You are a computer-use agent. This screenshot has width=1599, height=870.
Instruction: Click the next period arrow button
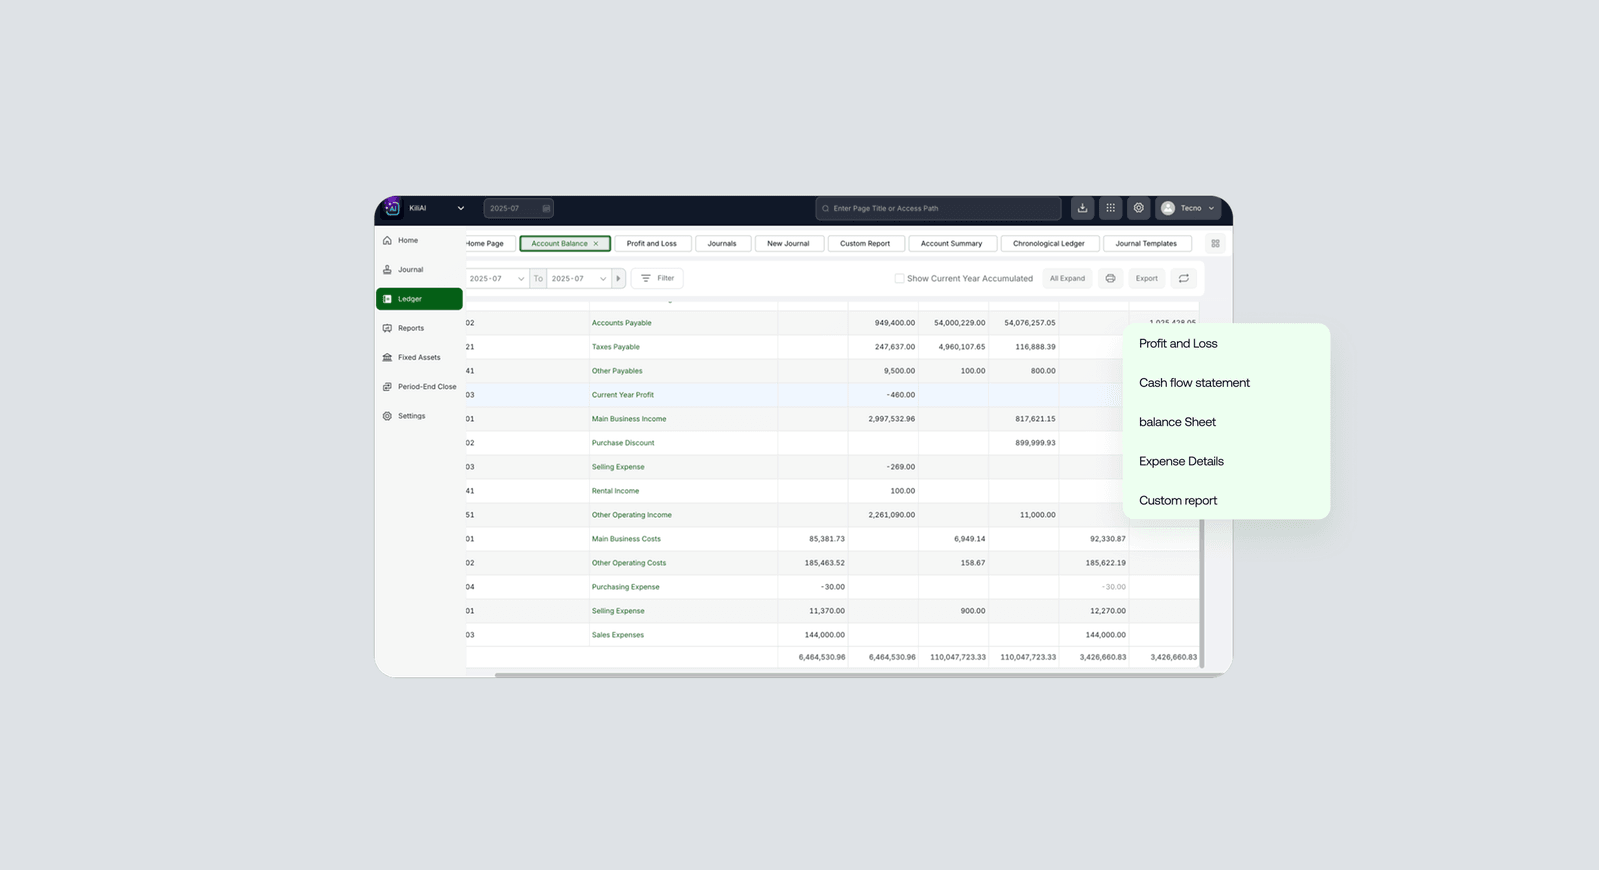618,279
